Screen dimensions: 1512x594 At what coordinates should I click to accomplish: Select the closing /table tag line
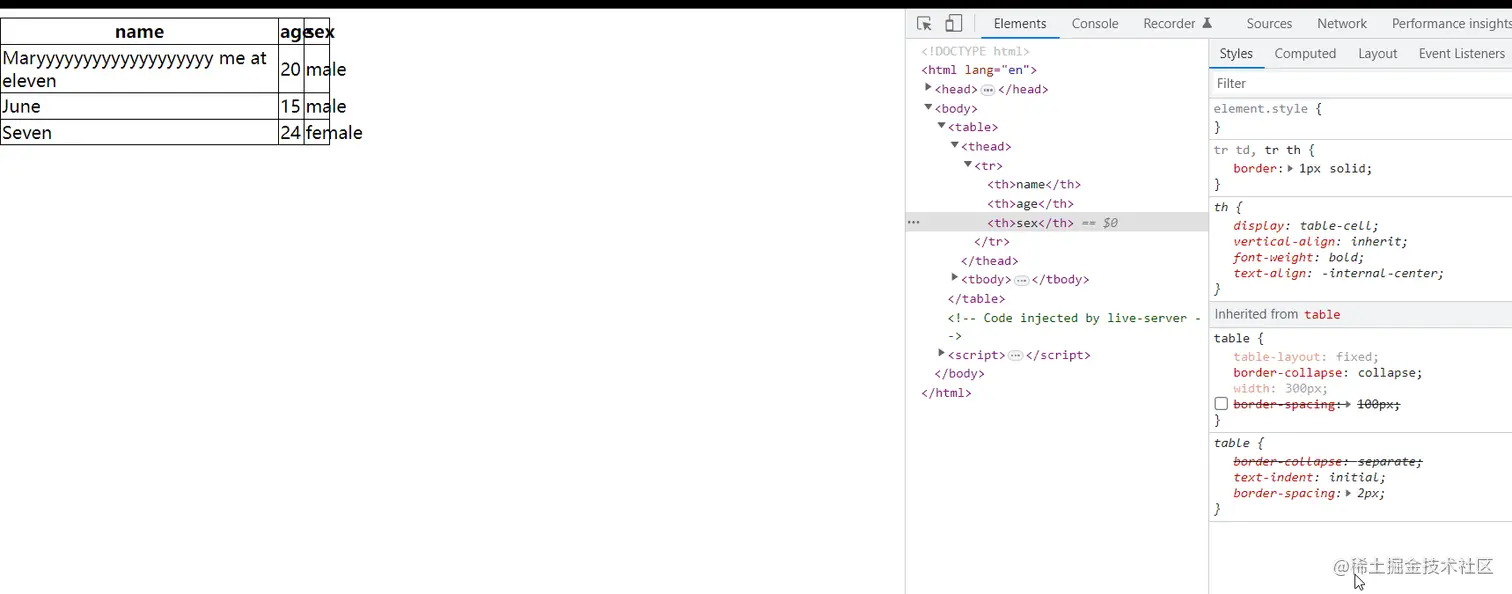coord(977,299)
